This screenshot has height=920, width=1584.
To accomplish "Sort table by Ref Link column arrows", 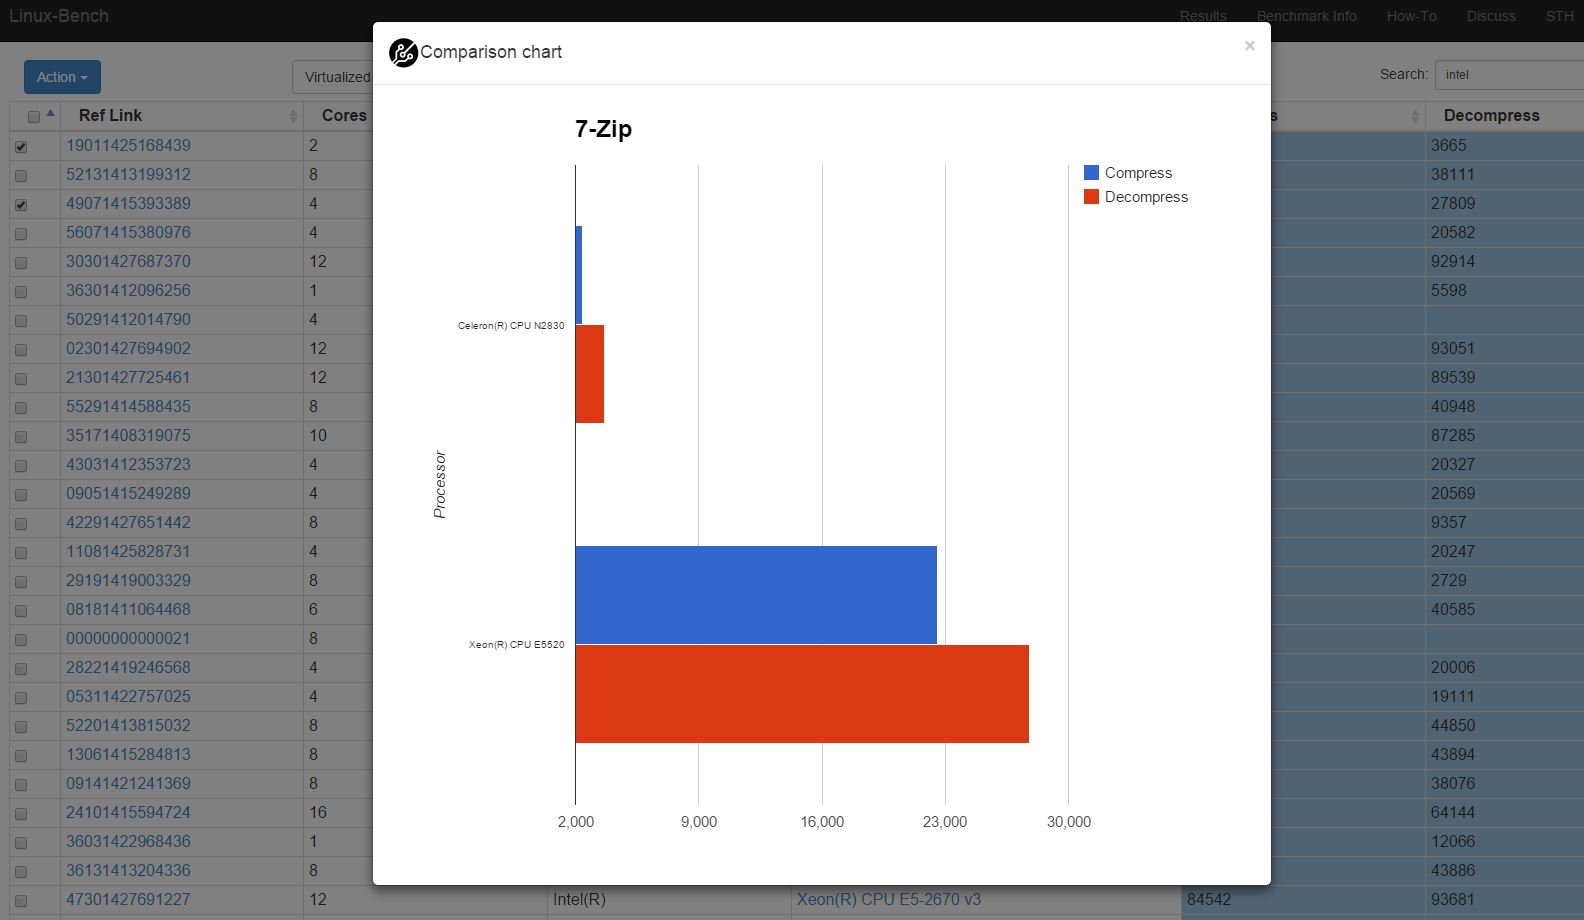I will tap(293, 116).
